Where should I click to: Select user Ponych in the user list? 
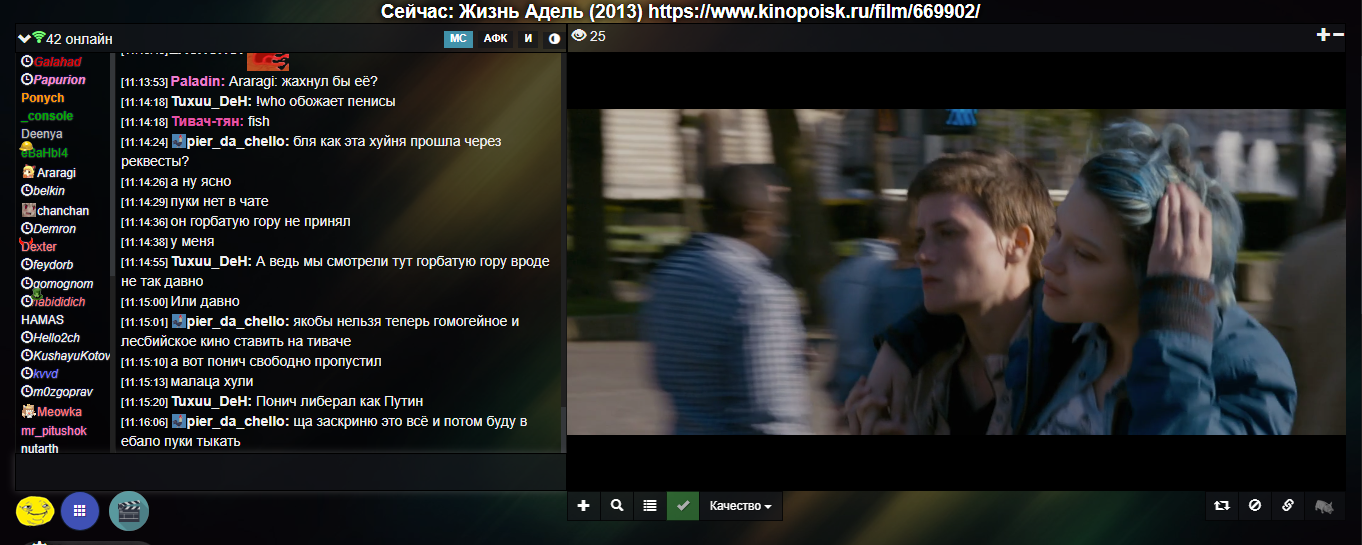(x=42, y=98)
